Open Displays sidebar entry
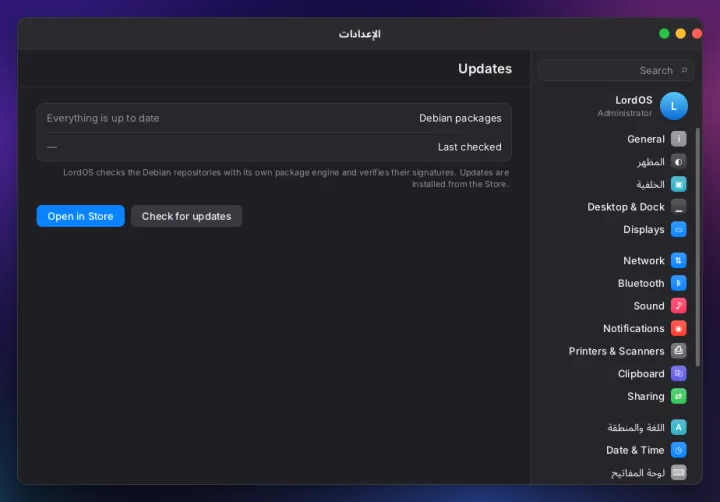 point(643,230)
